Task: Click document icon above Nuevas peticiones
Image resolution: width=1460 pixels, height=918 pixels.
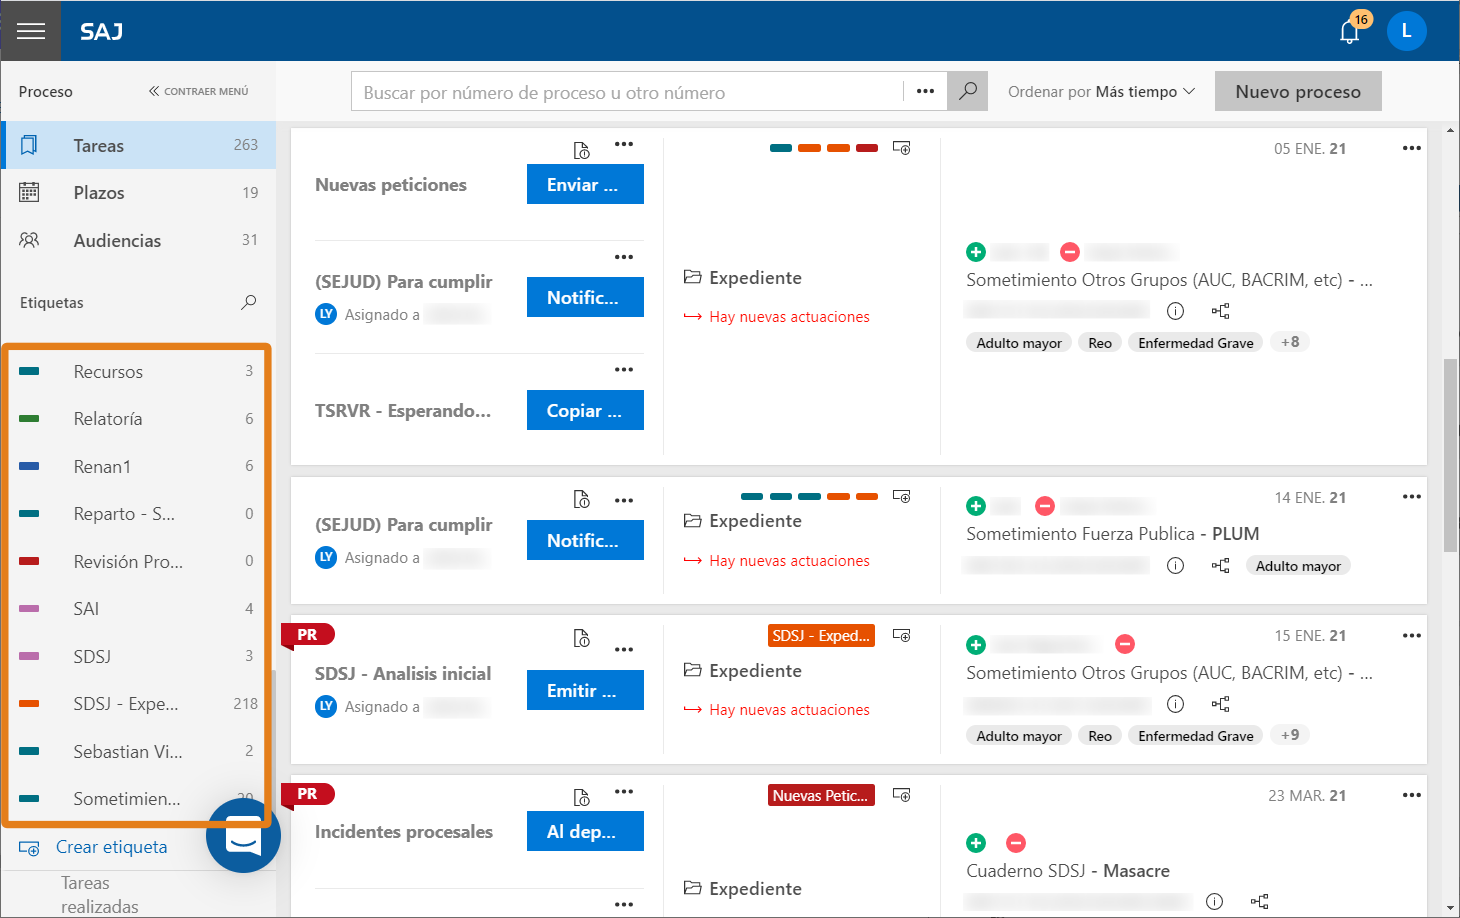Action: (581, 150)
